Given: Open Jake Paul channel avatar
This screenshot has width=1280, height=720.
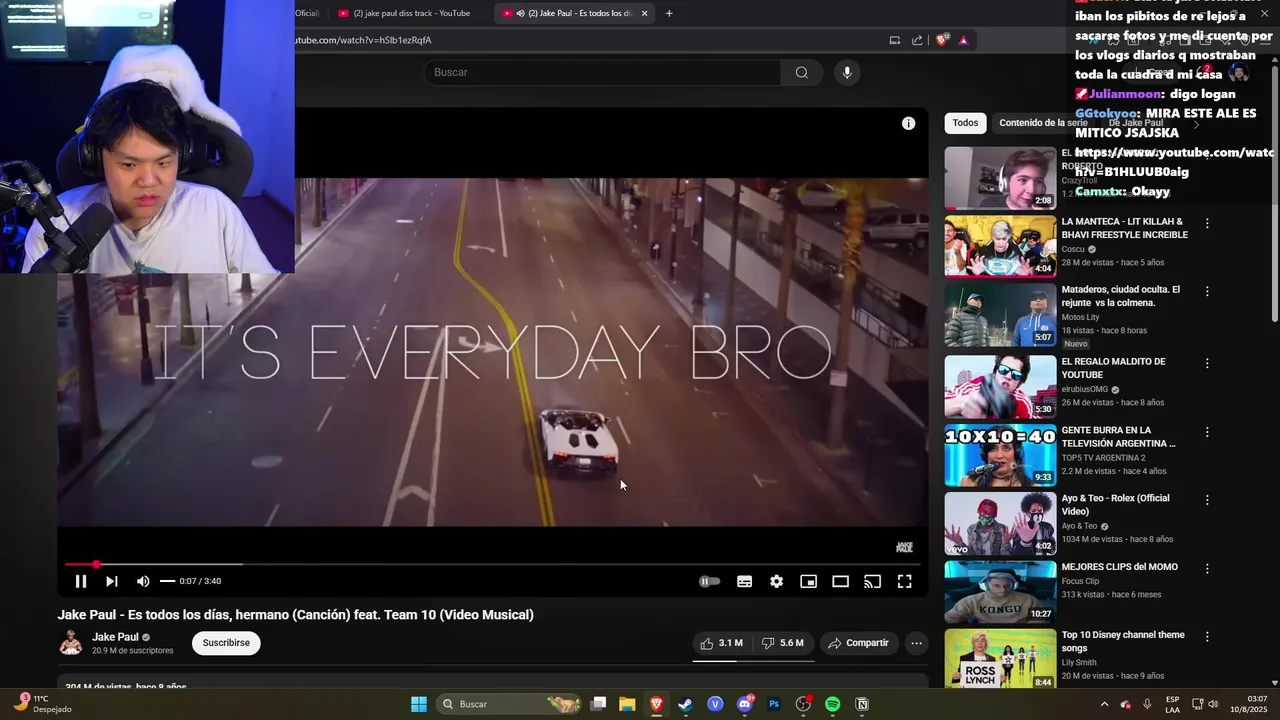Looking at the screenshot, I should [71, 643].
